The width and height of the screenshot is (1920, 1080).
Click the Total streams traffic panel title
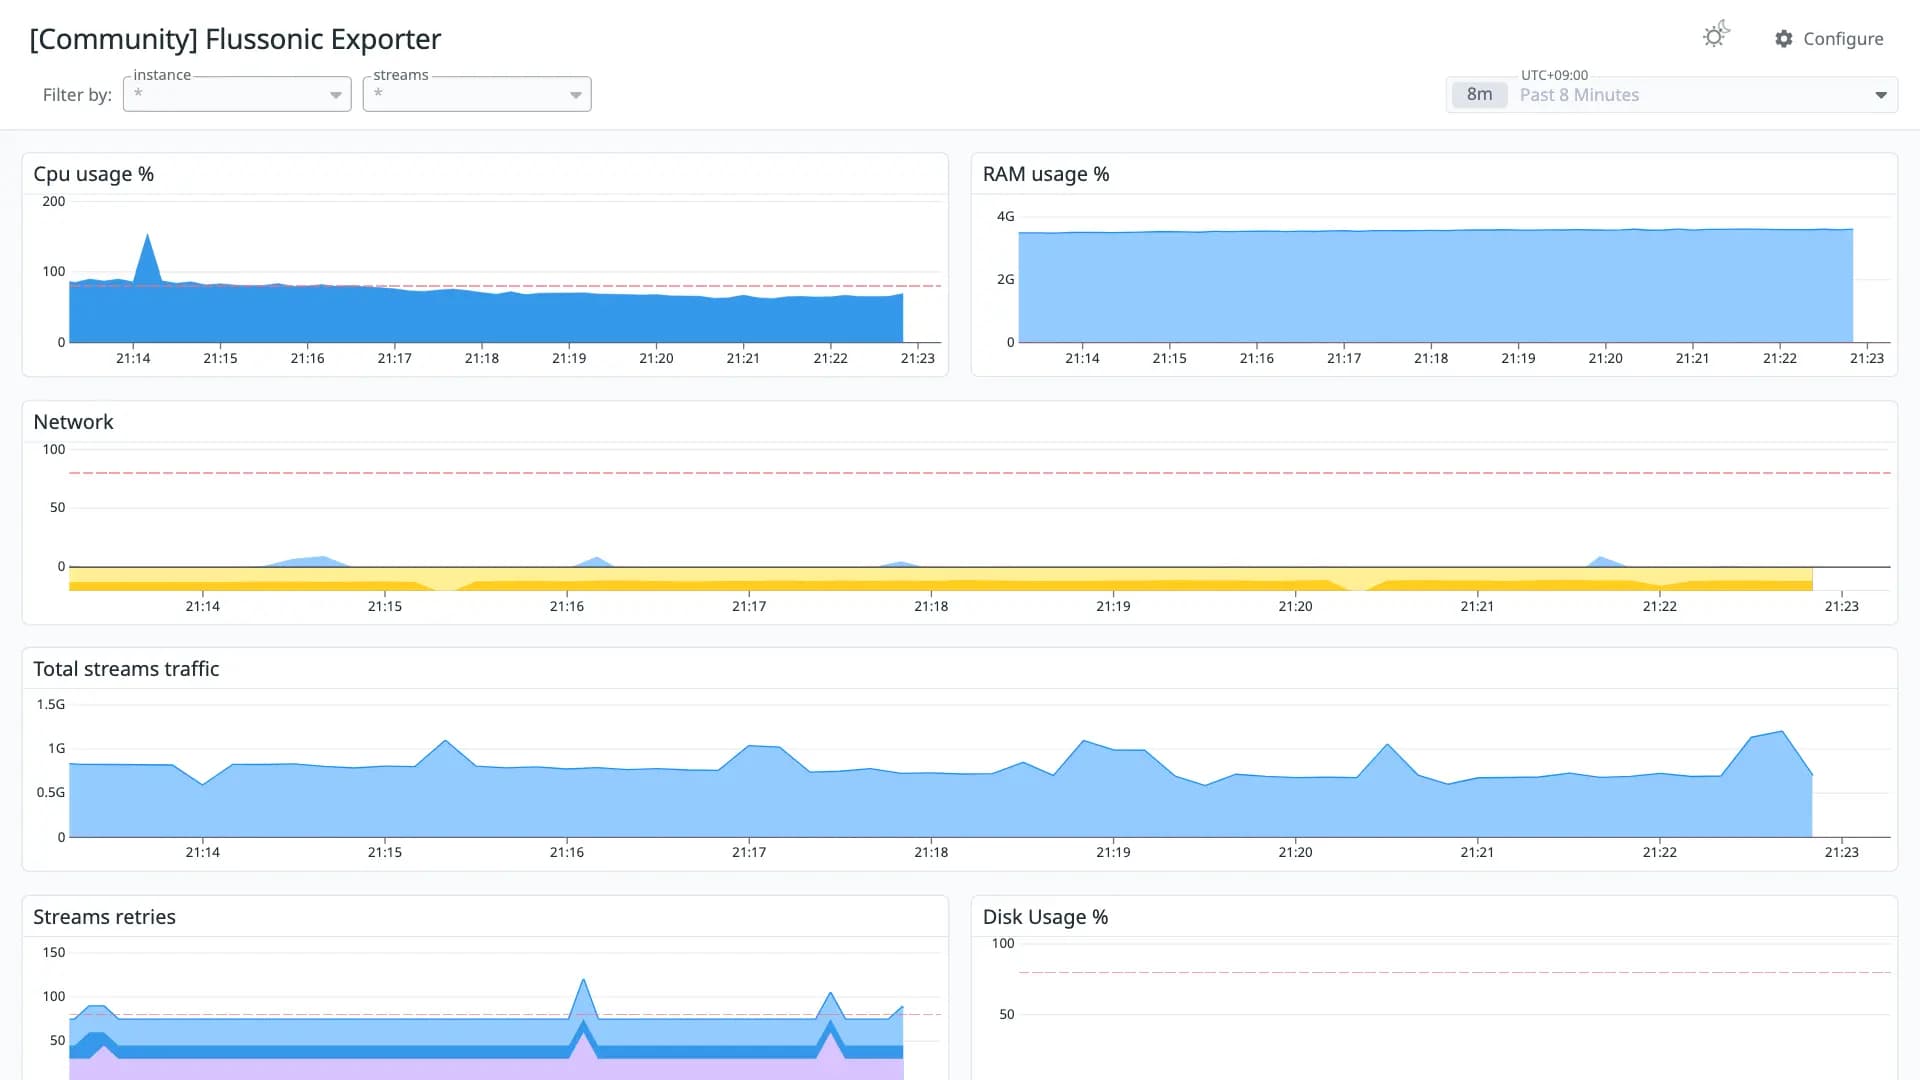(126, 669)
